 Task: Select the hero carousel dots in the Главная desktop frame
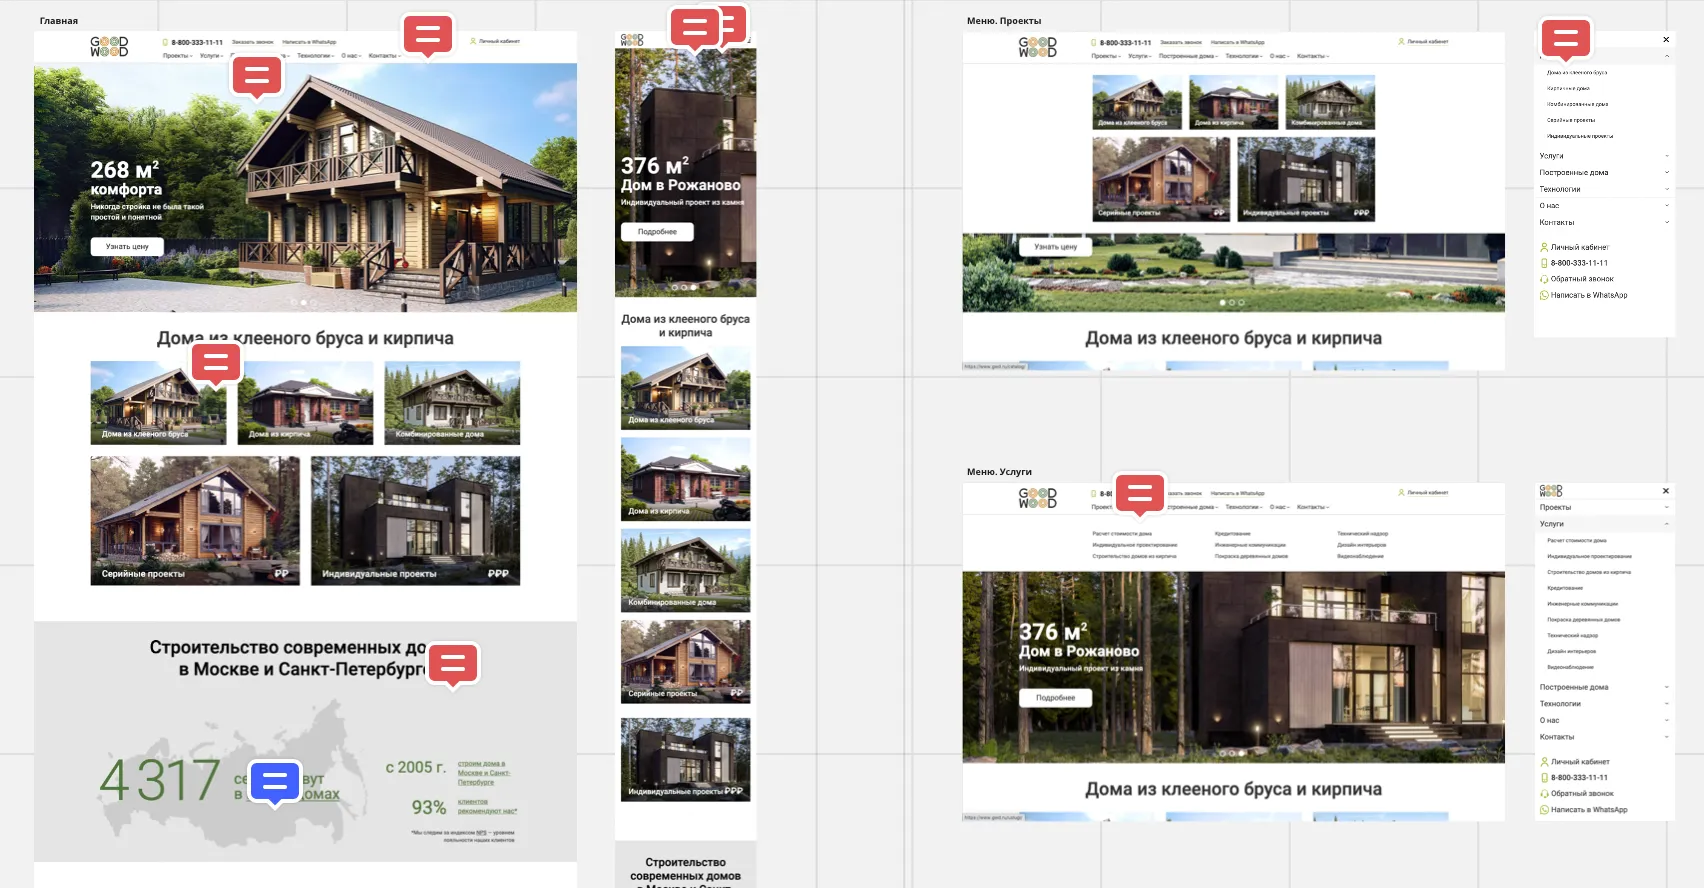tap(303, 302)
